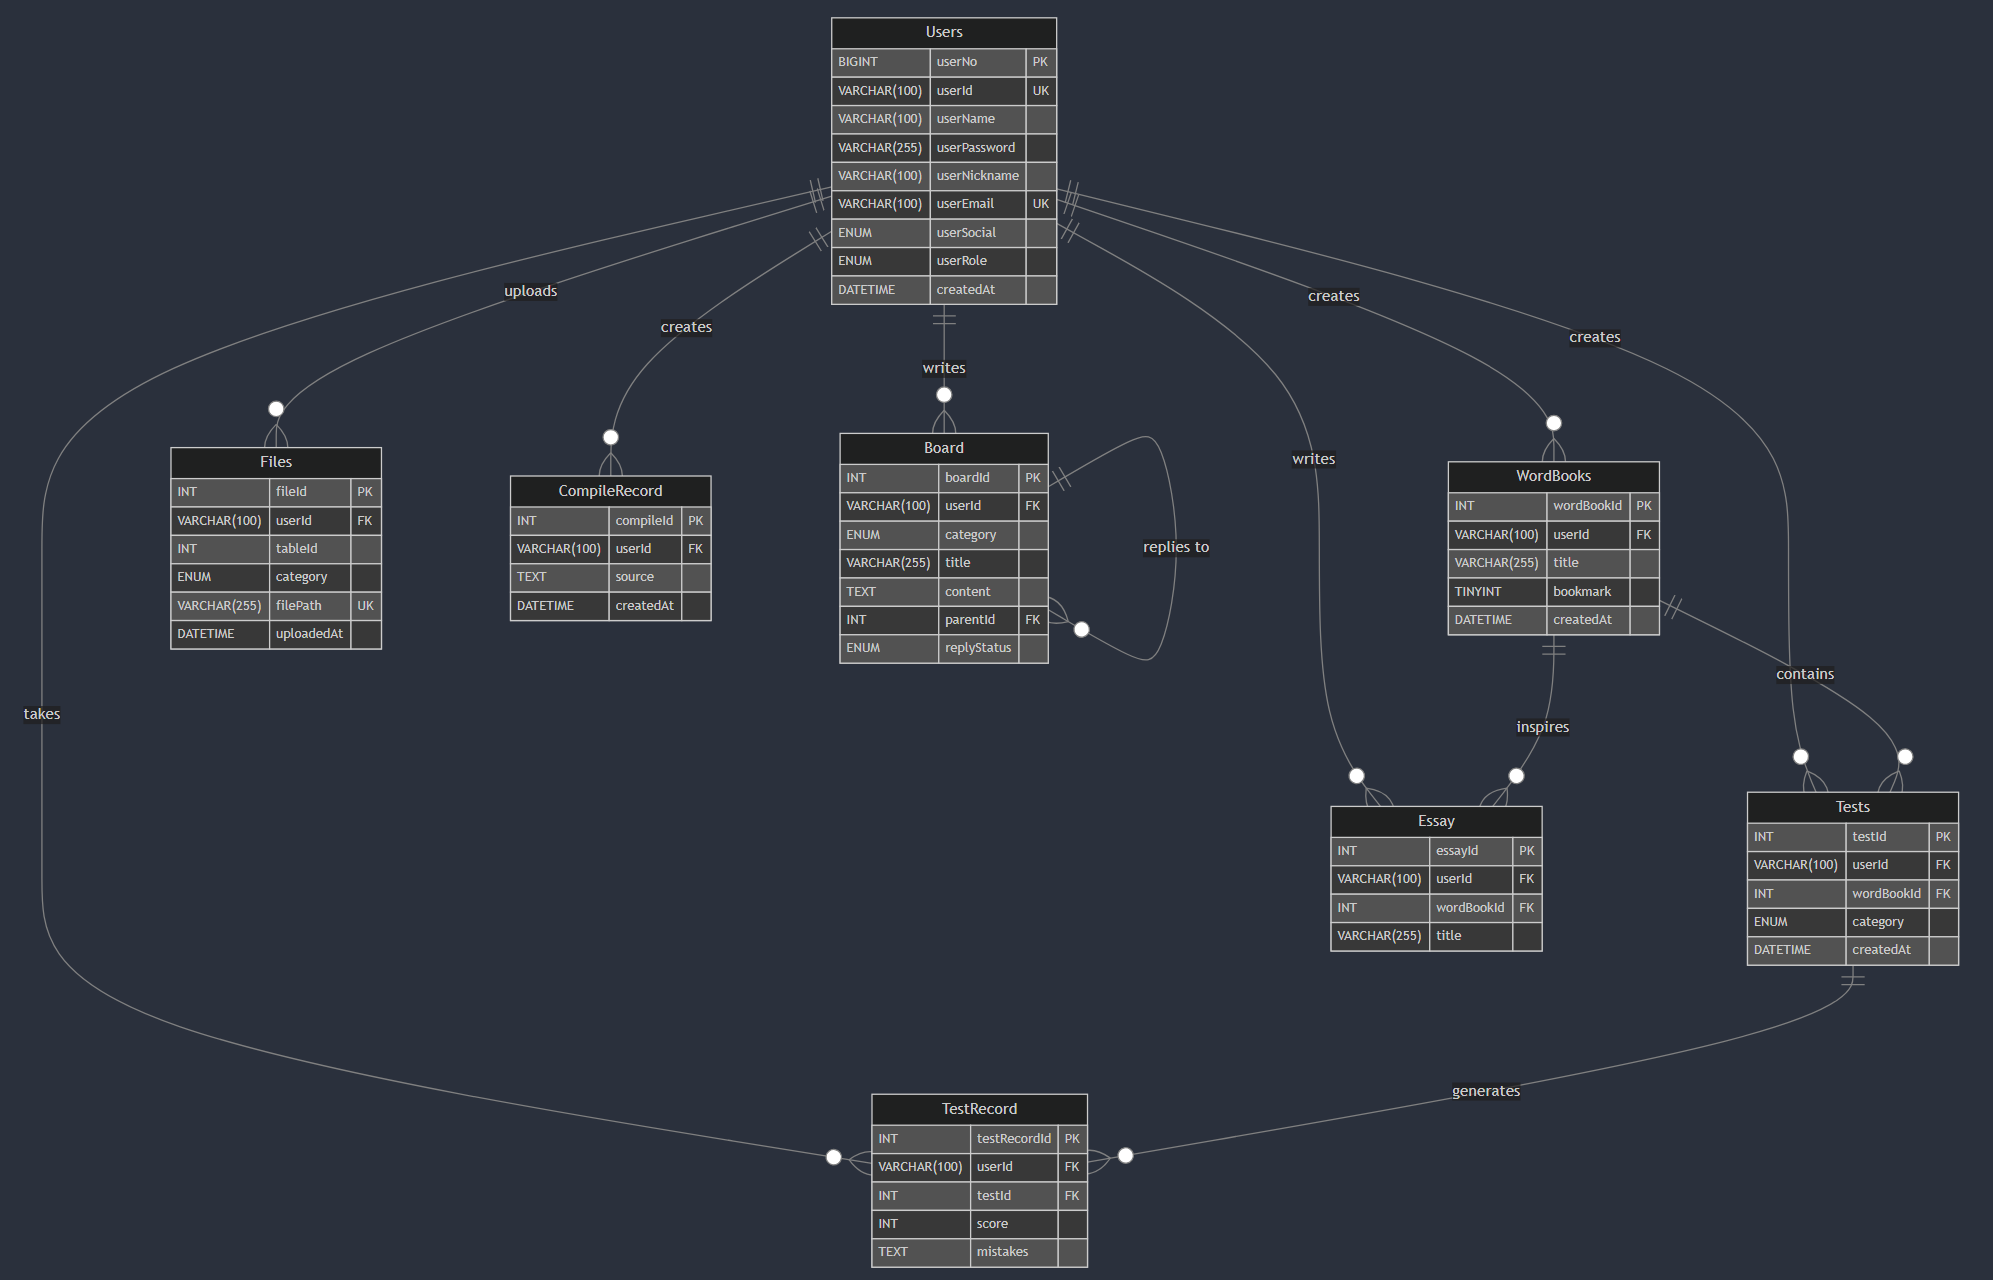Click the 'replies to' relationship label

coord(1175,547)
